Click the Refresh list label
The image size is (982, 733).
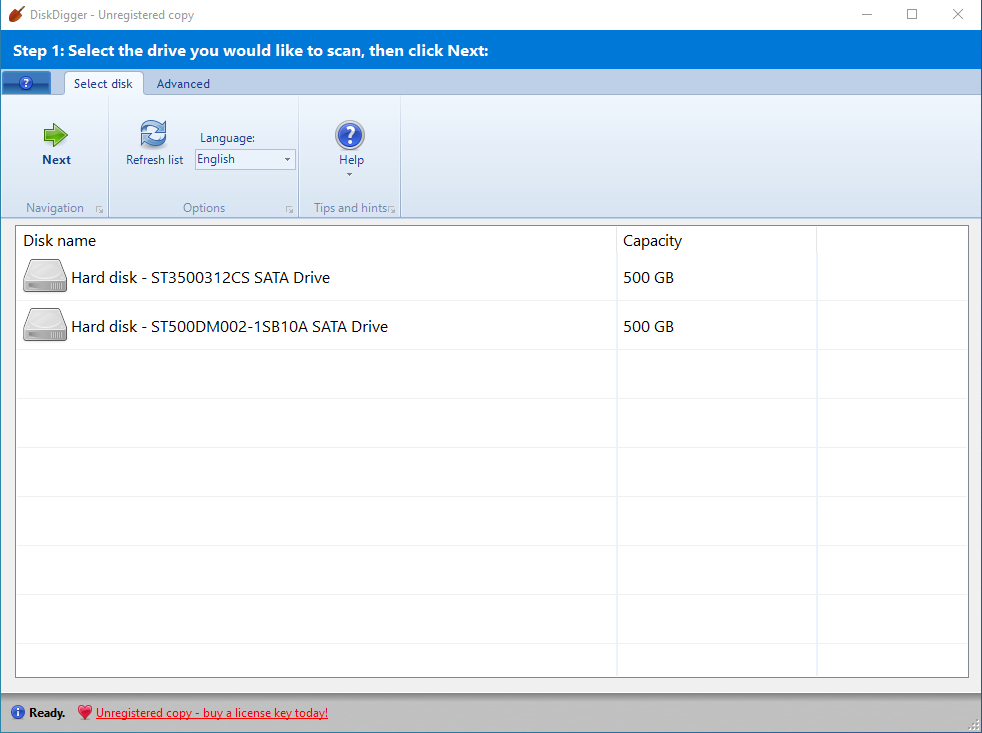coord(155,160)
